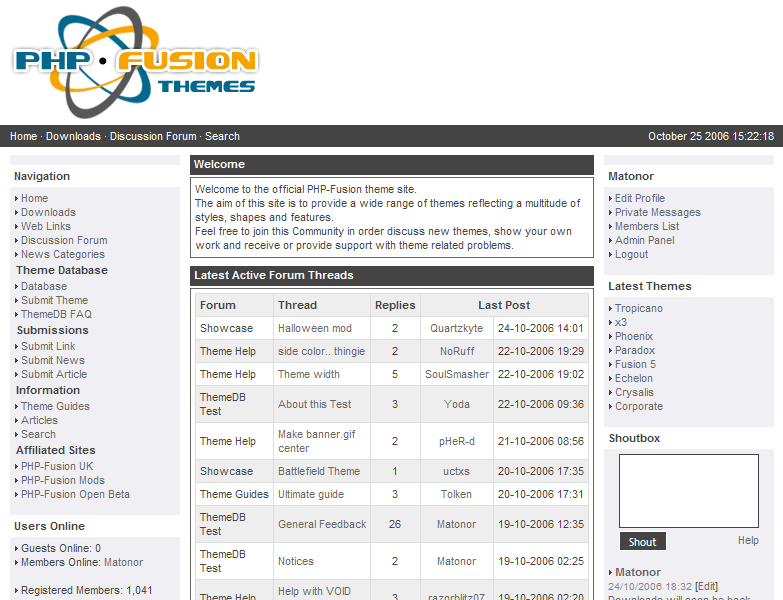Click Logout link
This screenshot has height=600, width=783.
click(x=631, y=254)
